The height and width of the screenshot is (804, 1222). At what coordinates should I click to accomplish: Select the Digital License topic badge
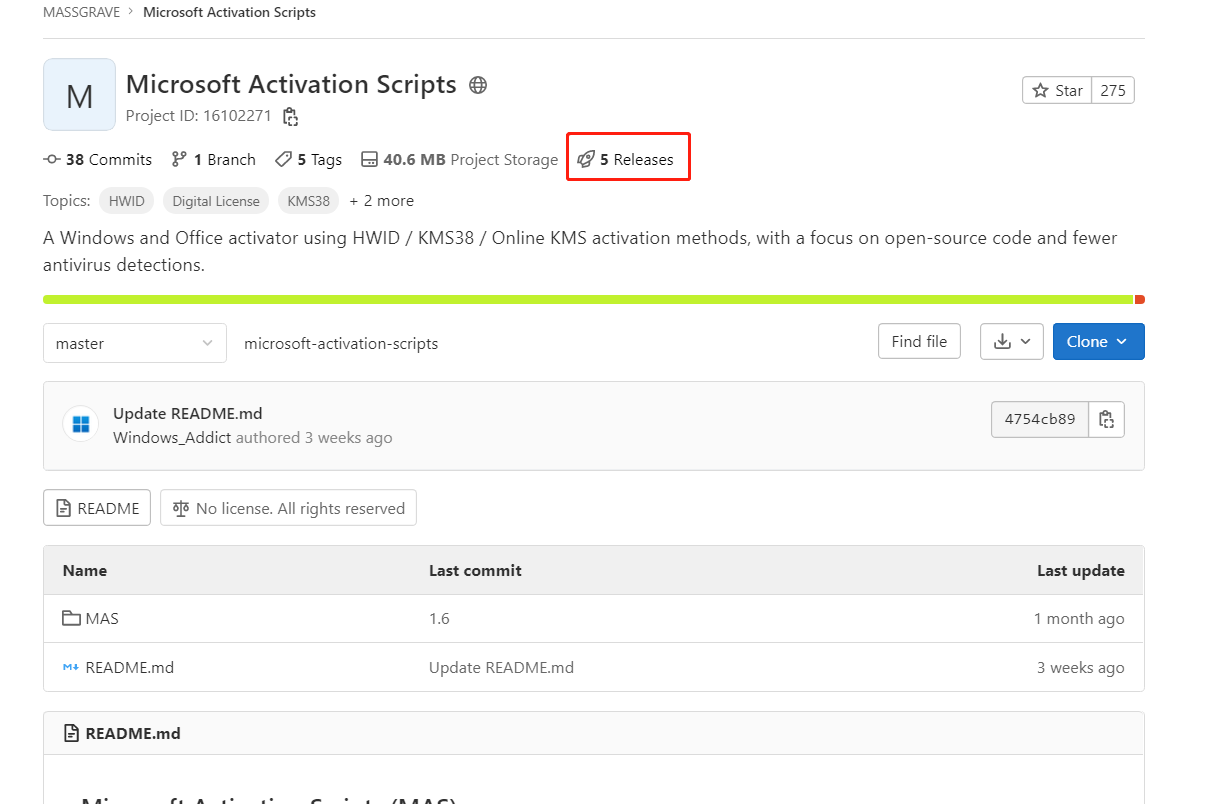(x=216, y=201)
